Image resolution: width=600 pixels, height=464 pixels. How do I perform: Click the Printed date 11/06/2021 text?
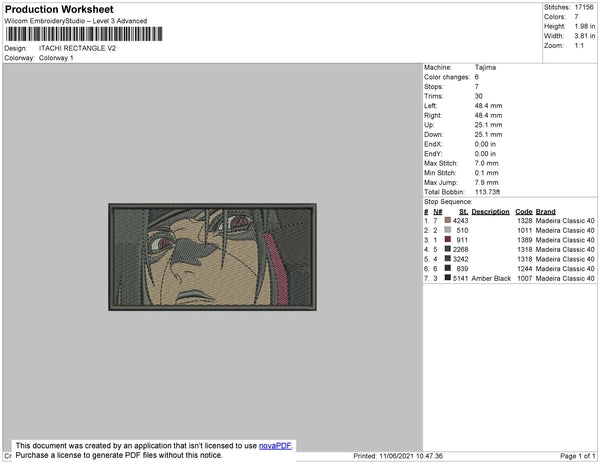click(x=398, y=456)
